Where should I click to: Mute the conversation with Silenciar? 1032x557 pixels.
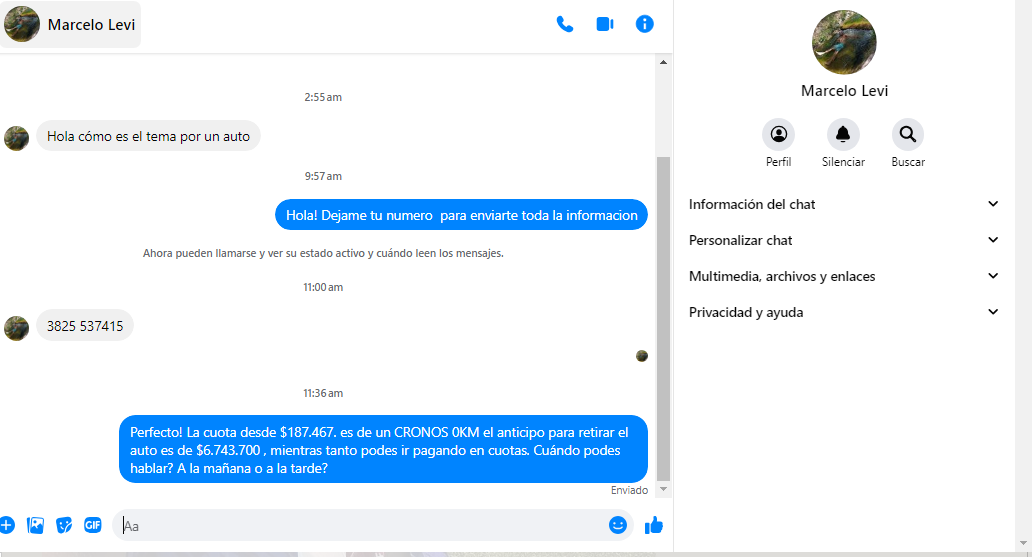point(843,135)
